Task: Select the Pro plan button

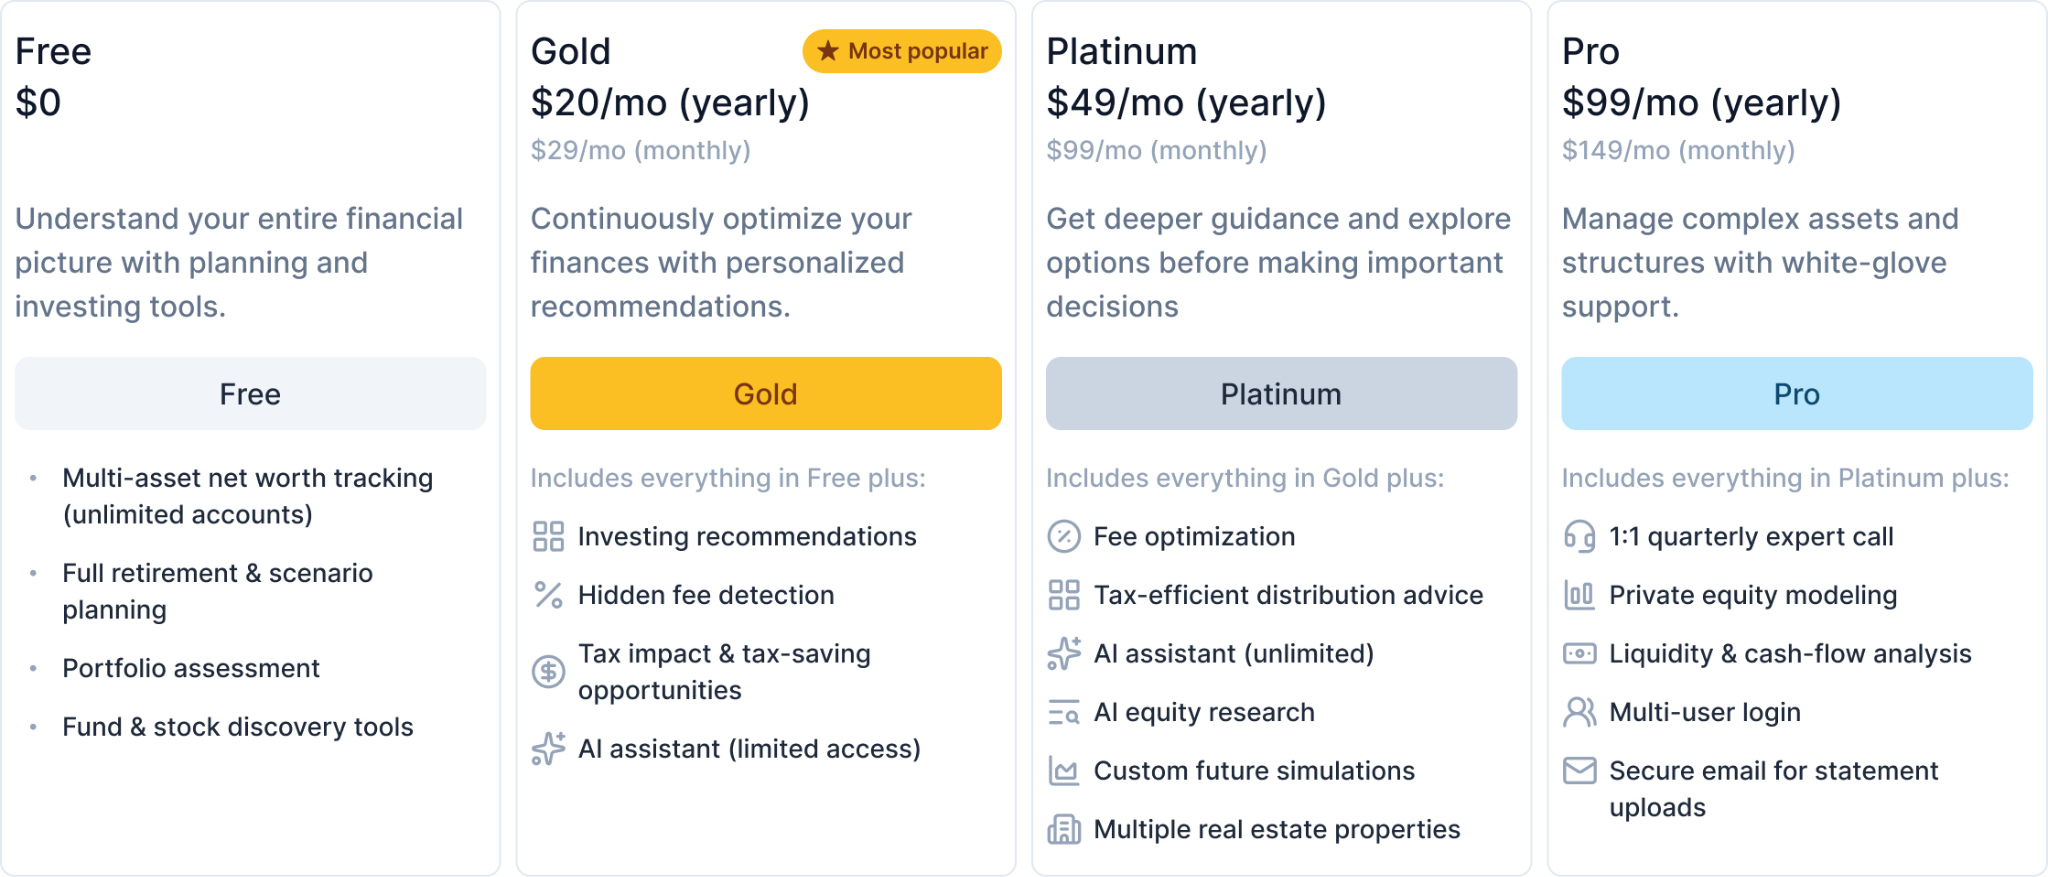Action: coord(1796,393)
